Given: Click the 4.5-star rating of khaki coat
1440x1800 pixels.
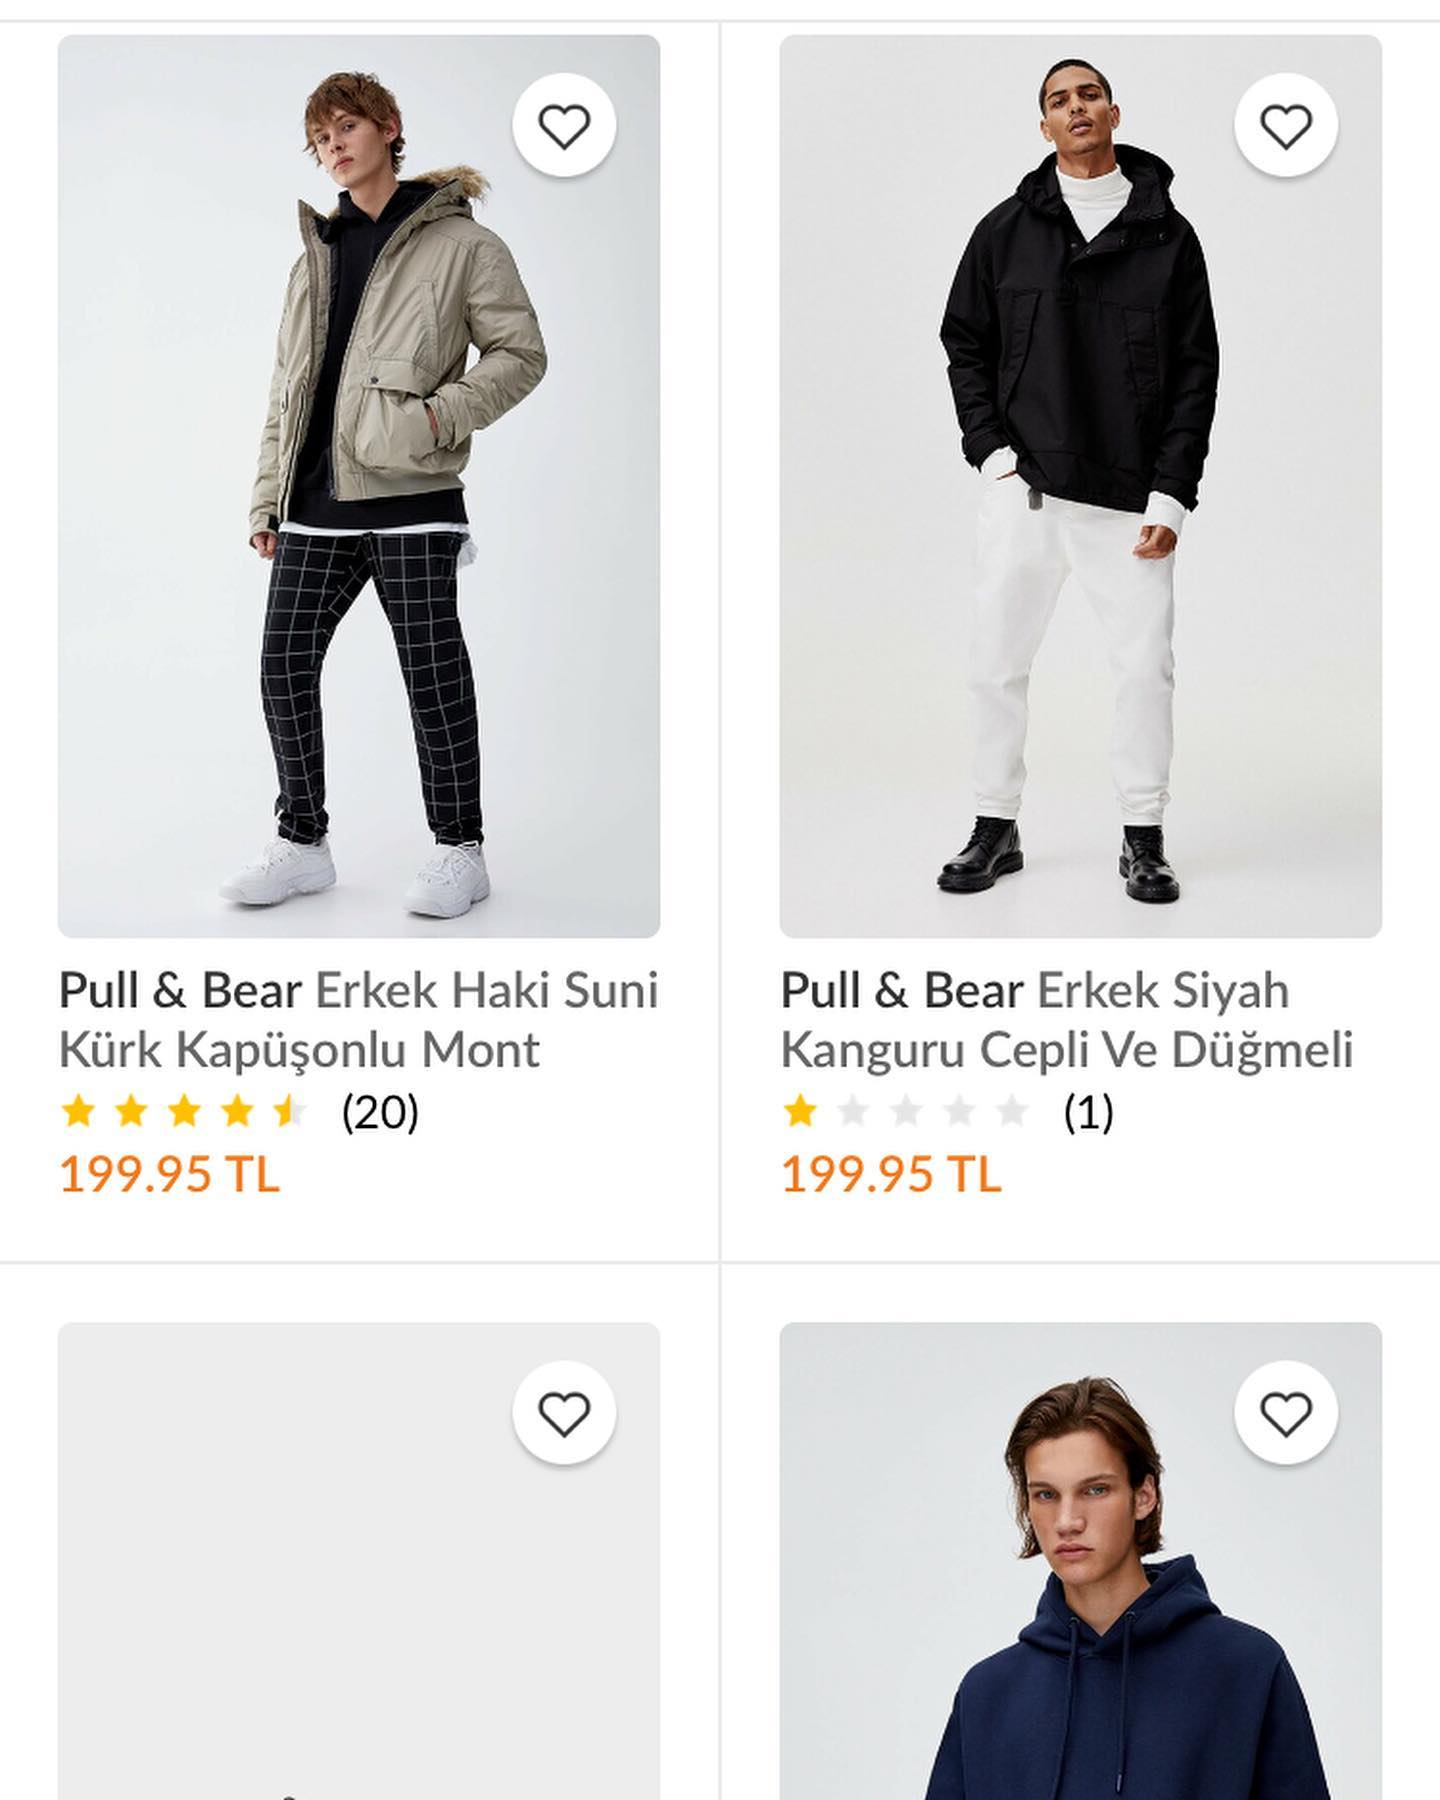Looking at the screenshot, I should tap(185, 1111).
